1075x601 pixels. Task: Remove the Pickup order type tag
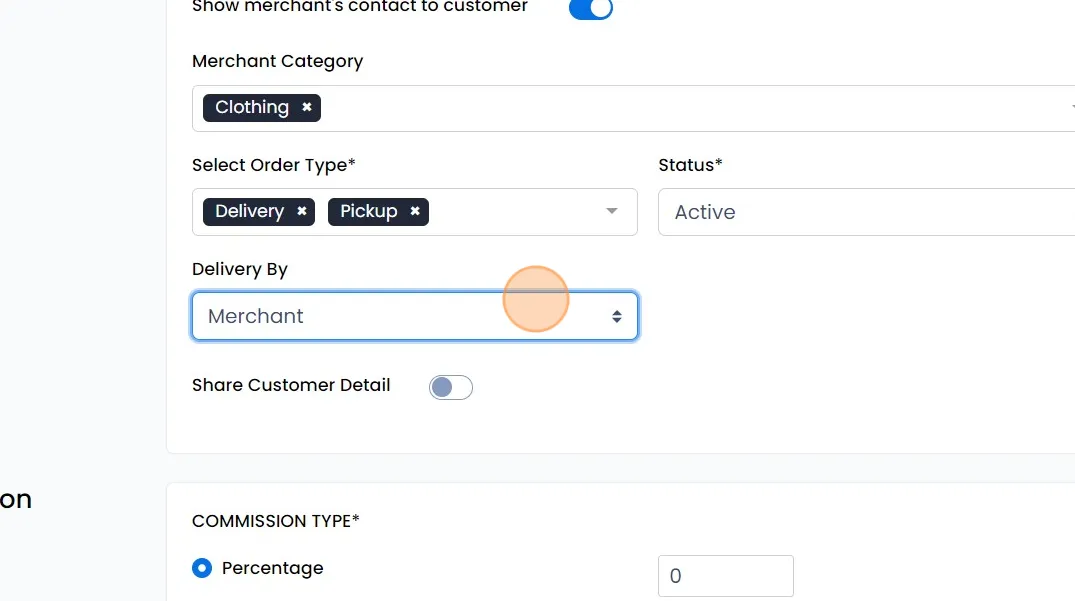tap(415, 212)
